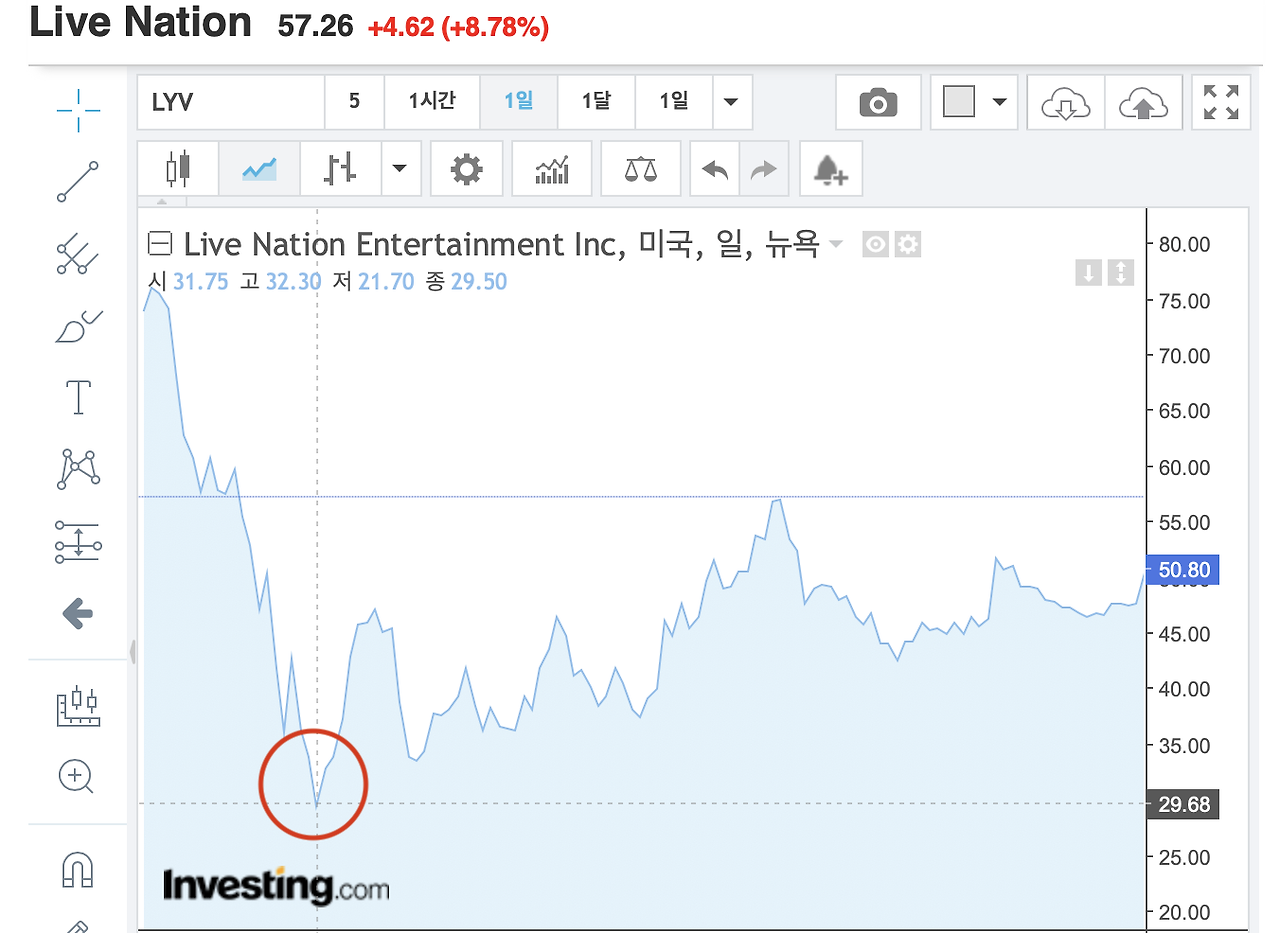
Task: Save chart layout via cloud upload
Action: click(1143, 102)
